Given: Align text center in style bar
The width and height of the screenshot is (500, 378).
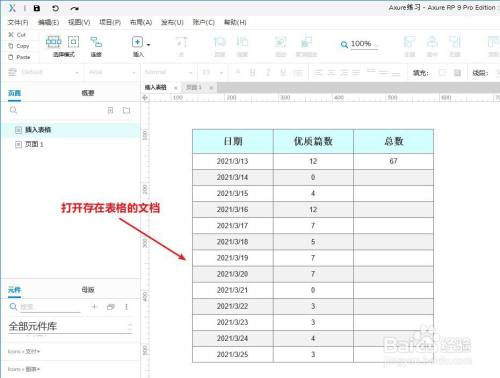Looking at the screenshot, I should (x=331, y=72).
